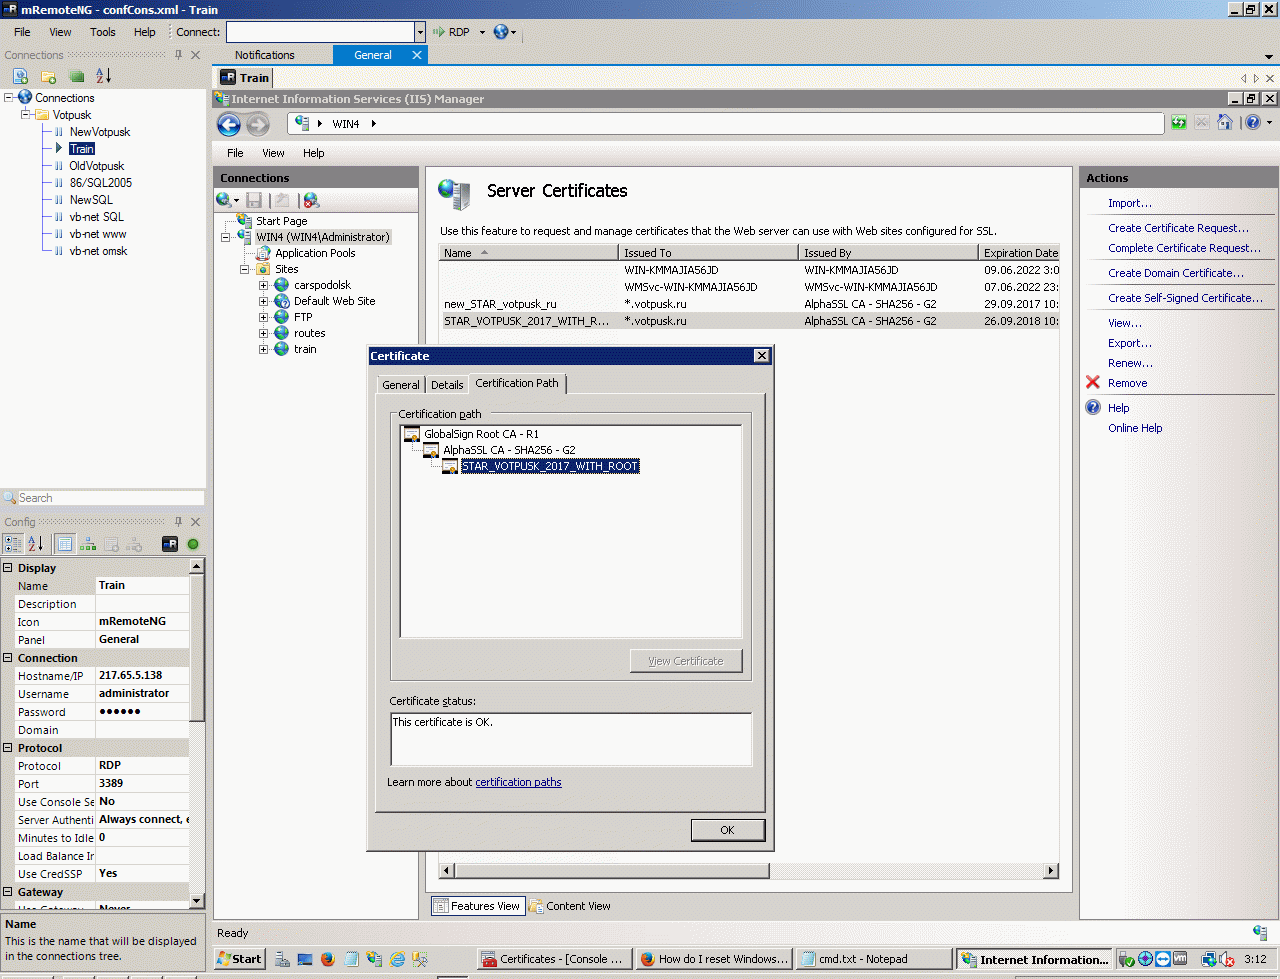
Task: Close the Certificate dialog with X
Action: 761,356
